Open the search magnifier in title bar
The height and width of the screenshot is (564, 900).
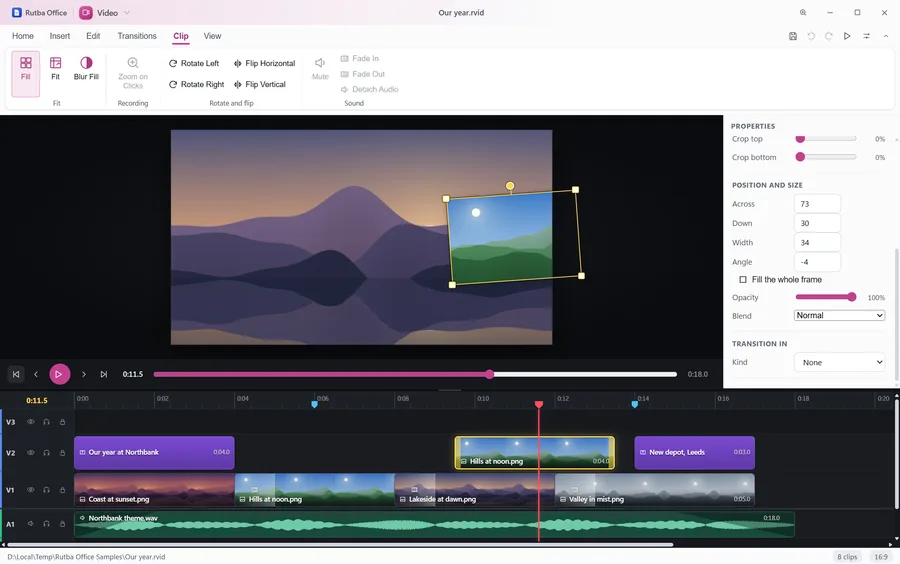(x=803, y=13)
